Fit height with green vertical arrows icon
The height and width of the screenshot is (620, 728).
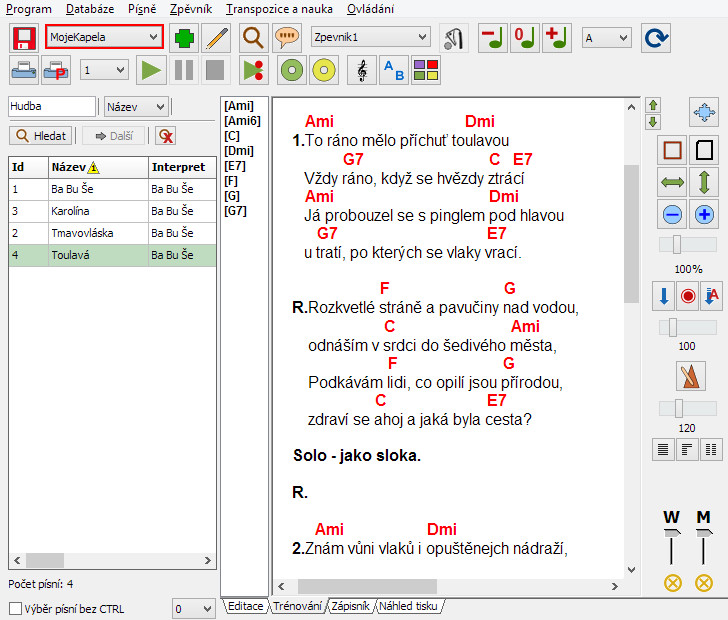click(704, 183)
